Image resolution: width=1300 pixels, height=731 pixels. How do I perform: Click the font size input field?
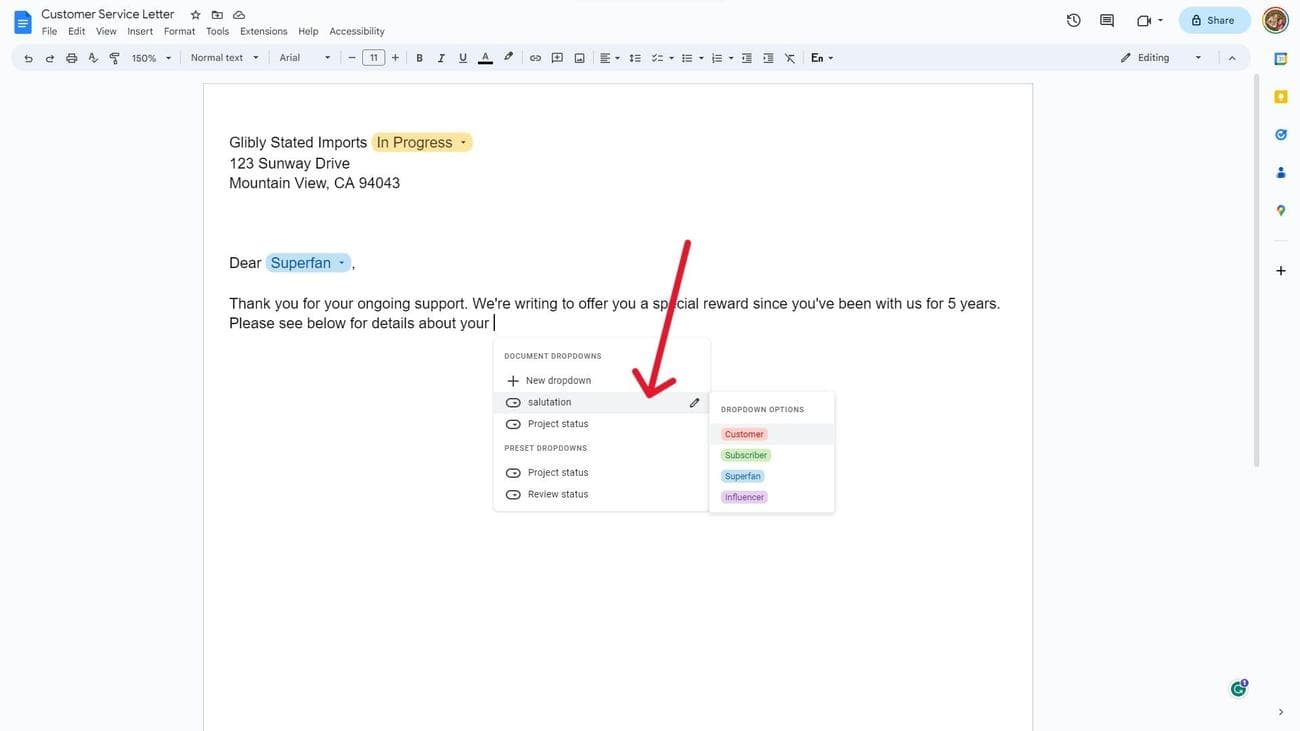tap(373, 58)
